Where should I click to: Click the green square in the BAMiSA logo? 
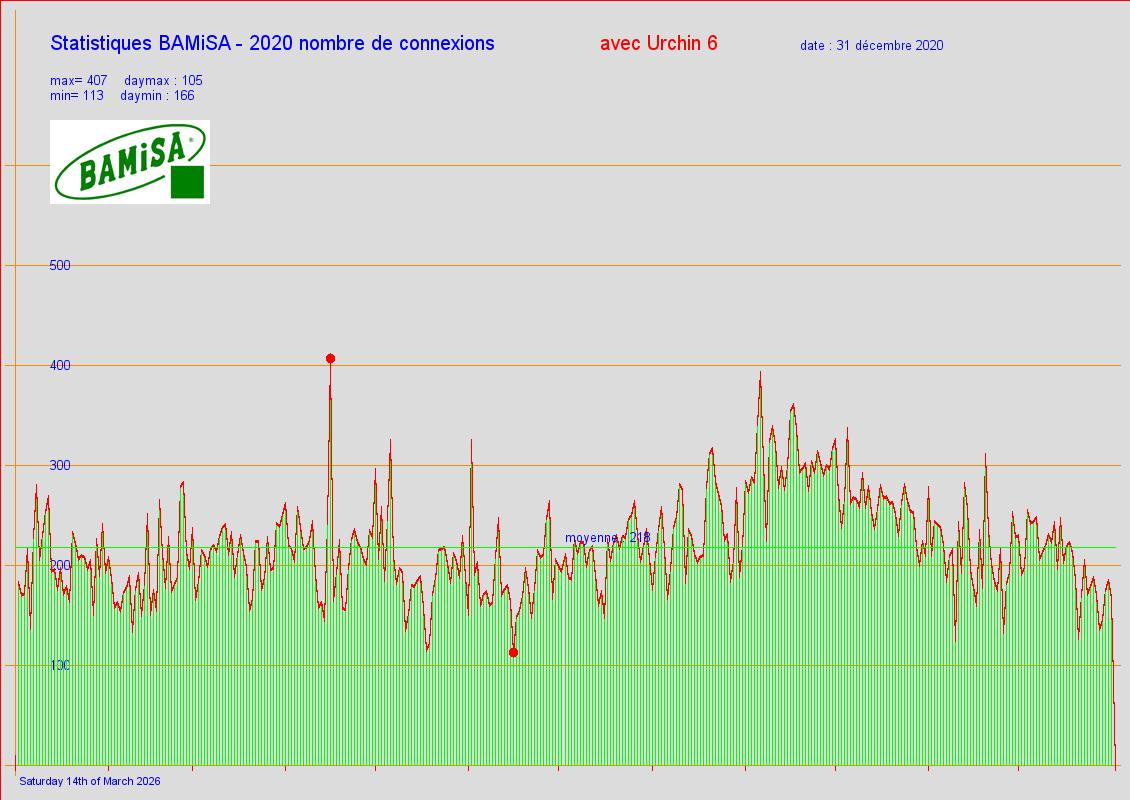point(187,182)
